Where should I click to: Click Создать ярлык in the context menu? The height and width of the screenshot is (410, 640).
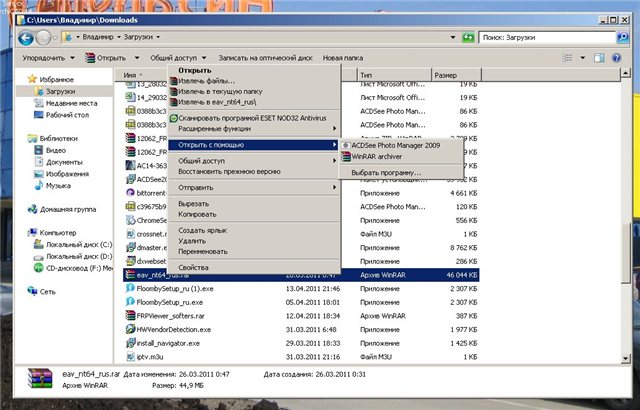tap(202, 230)
